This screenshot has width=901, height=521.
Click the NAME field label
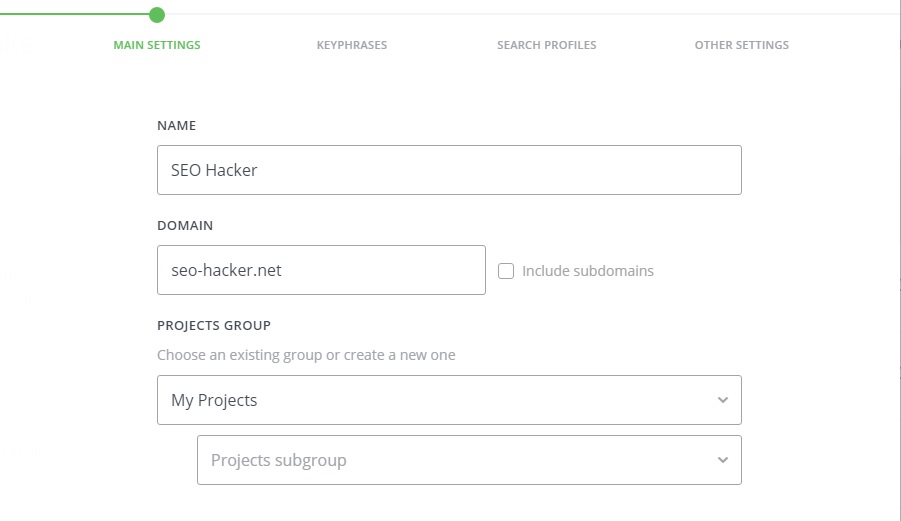(177, 126)
